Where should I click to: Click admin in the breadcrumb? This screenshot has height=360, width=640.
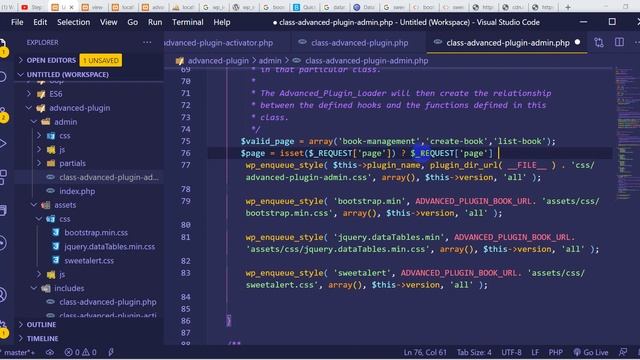click(x=270, y=61)
